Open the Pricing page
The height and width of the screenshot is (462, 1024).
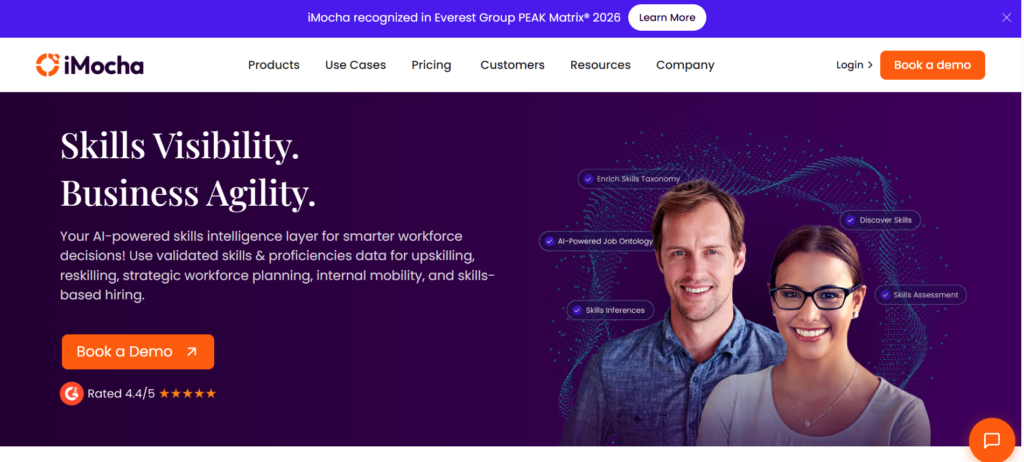[431, 65]
